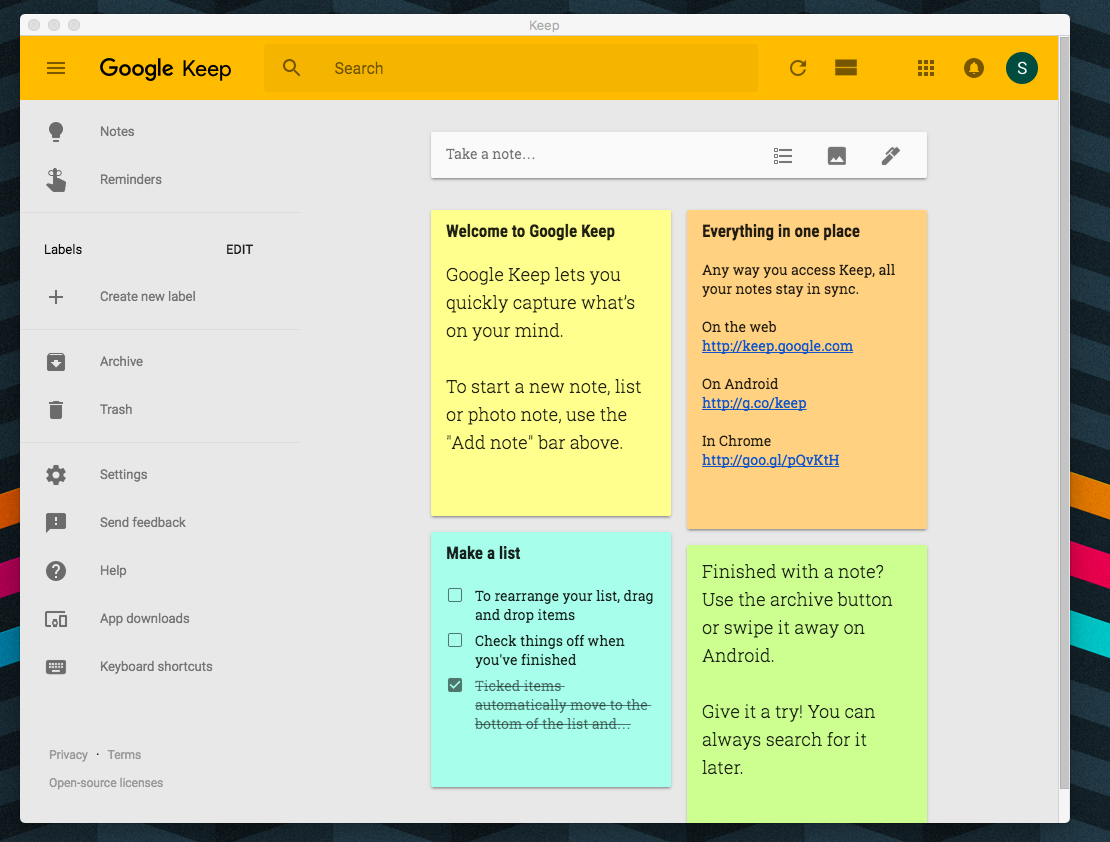Click the Trash bin icon
This screenshot has width=1110, height=842.
pyautogui.click(x=56, y=409)
